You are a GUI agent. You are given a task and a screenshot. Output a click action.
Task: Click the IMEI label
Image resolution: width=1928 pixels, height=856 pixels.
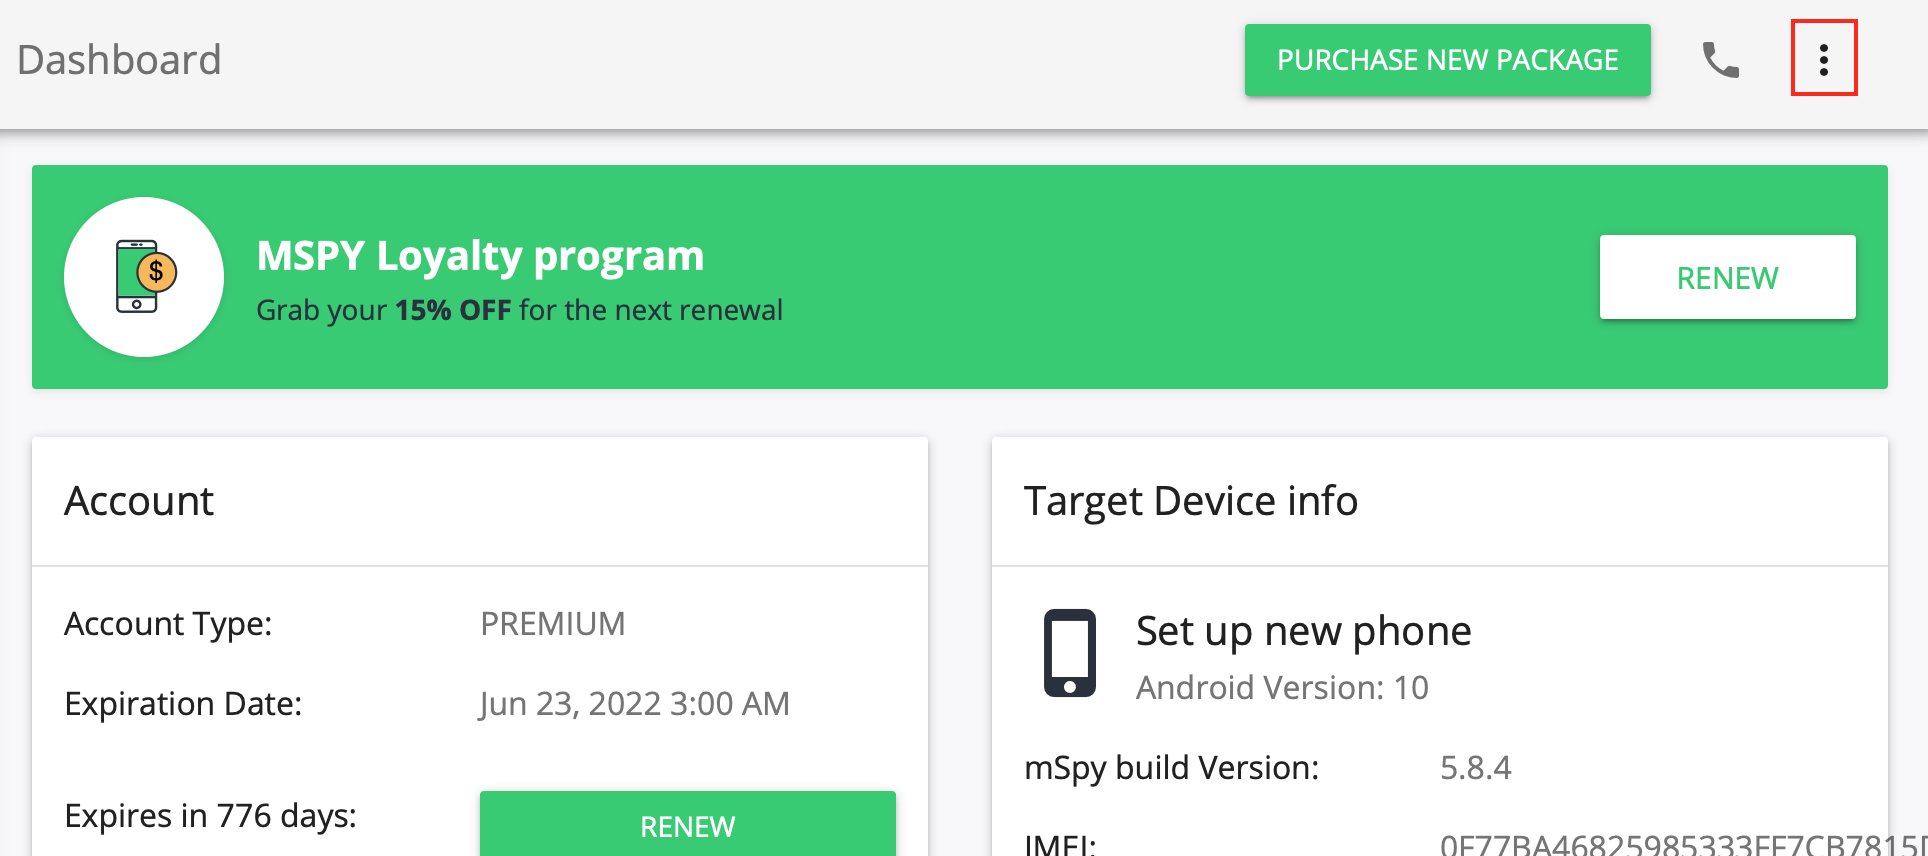1060,845
